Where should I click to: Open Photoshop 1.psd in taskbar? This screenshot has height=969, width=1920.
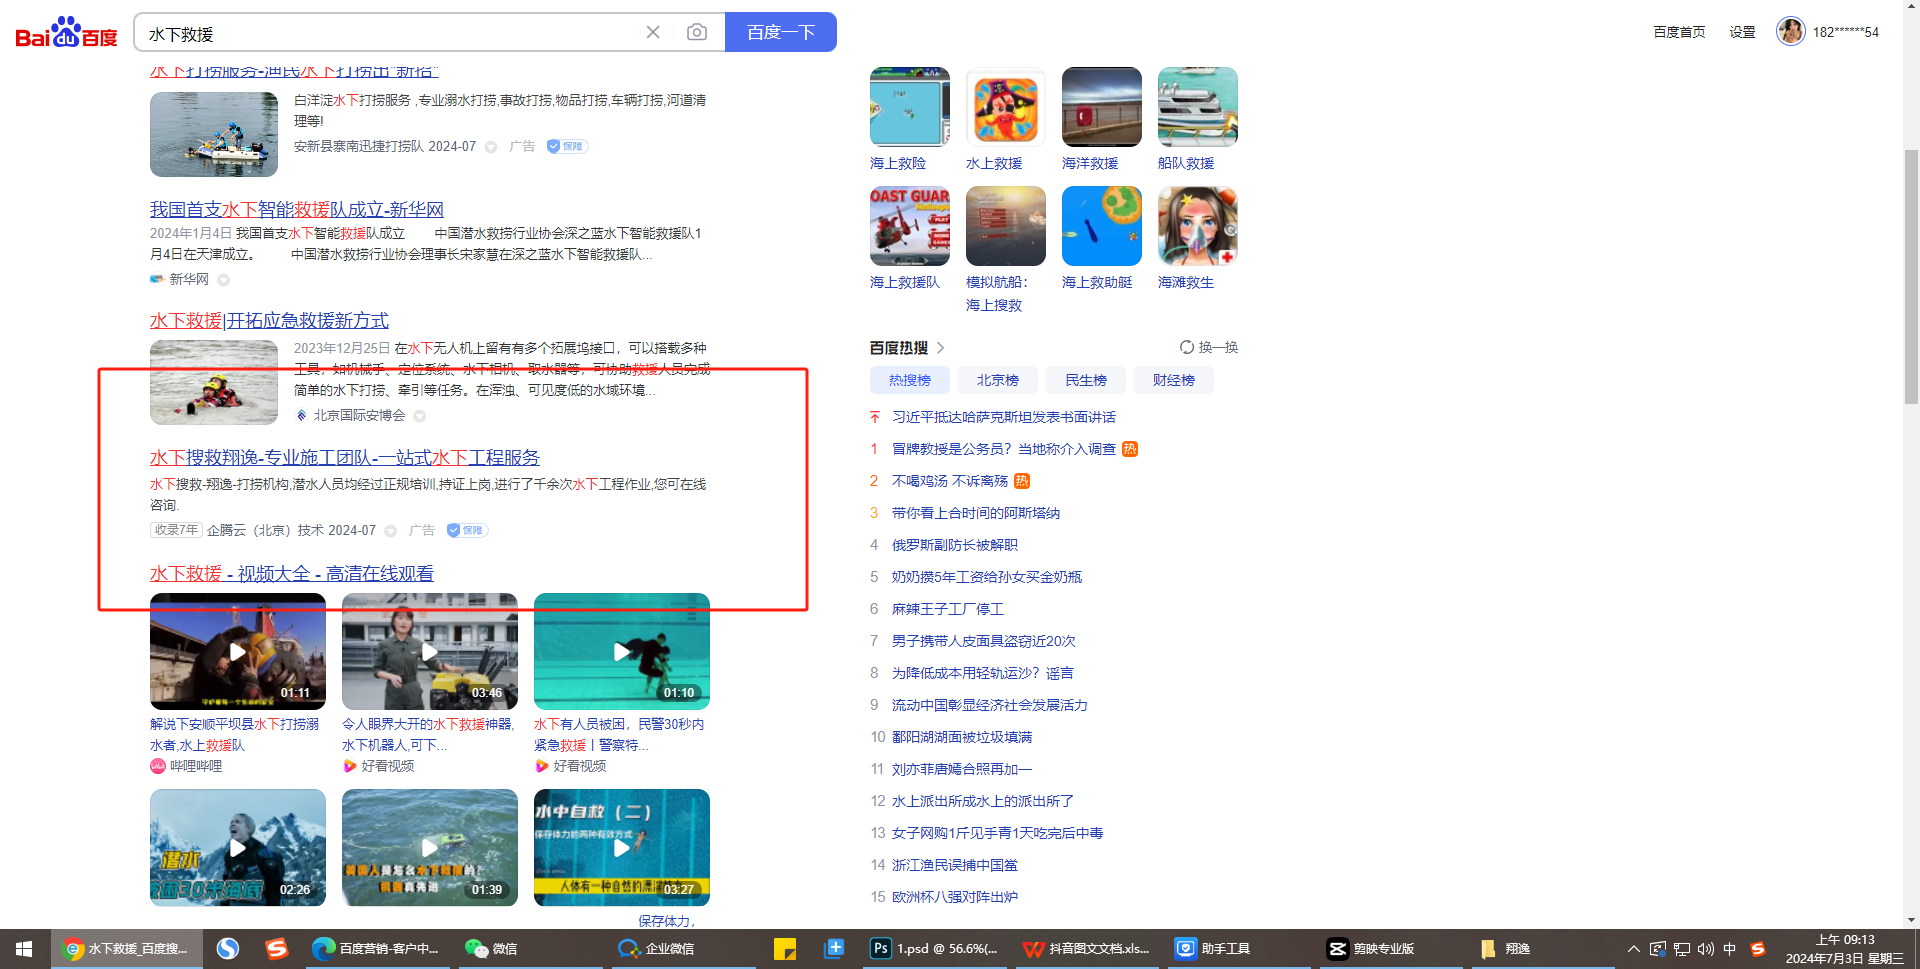point(934,948)
